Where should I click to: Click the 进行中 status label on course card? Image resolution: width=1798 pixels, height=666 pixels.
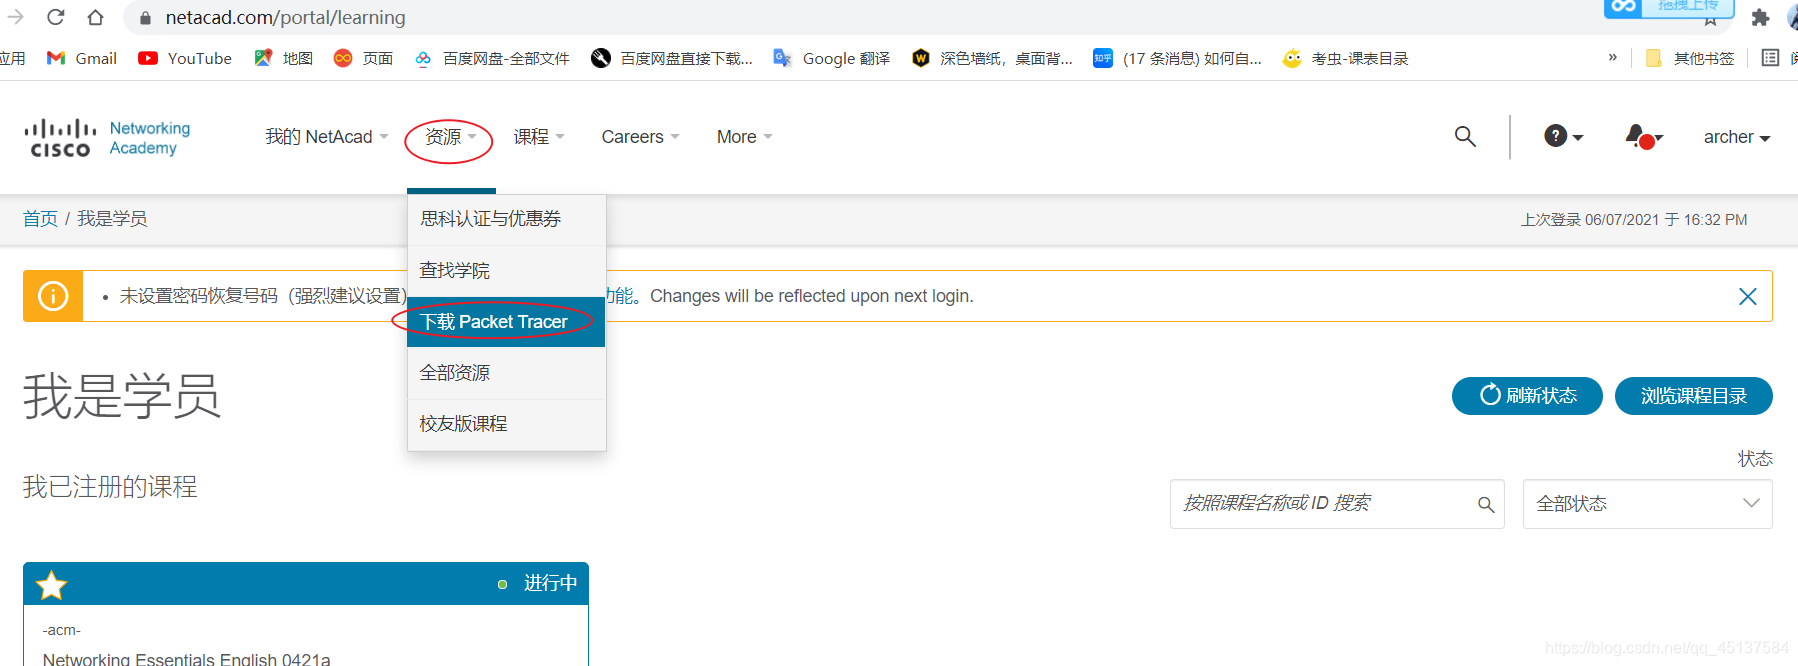tap(550, 583)
